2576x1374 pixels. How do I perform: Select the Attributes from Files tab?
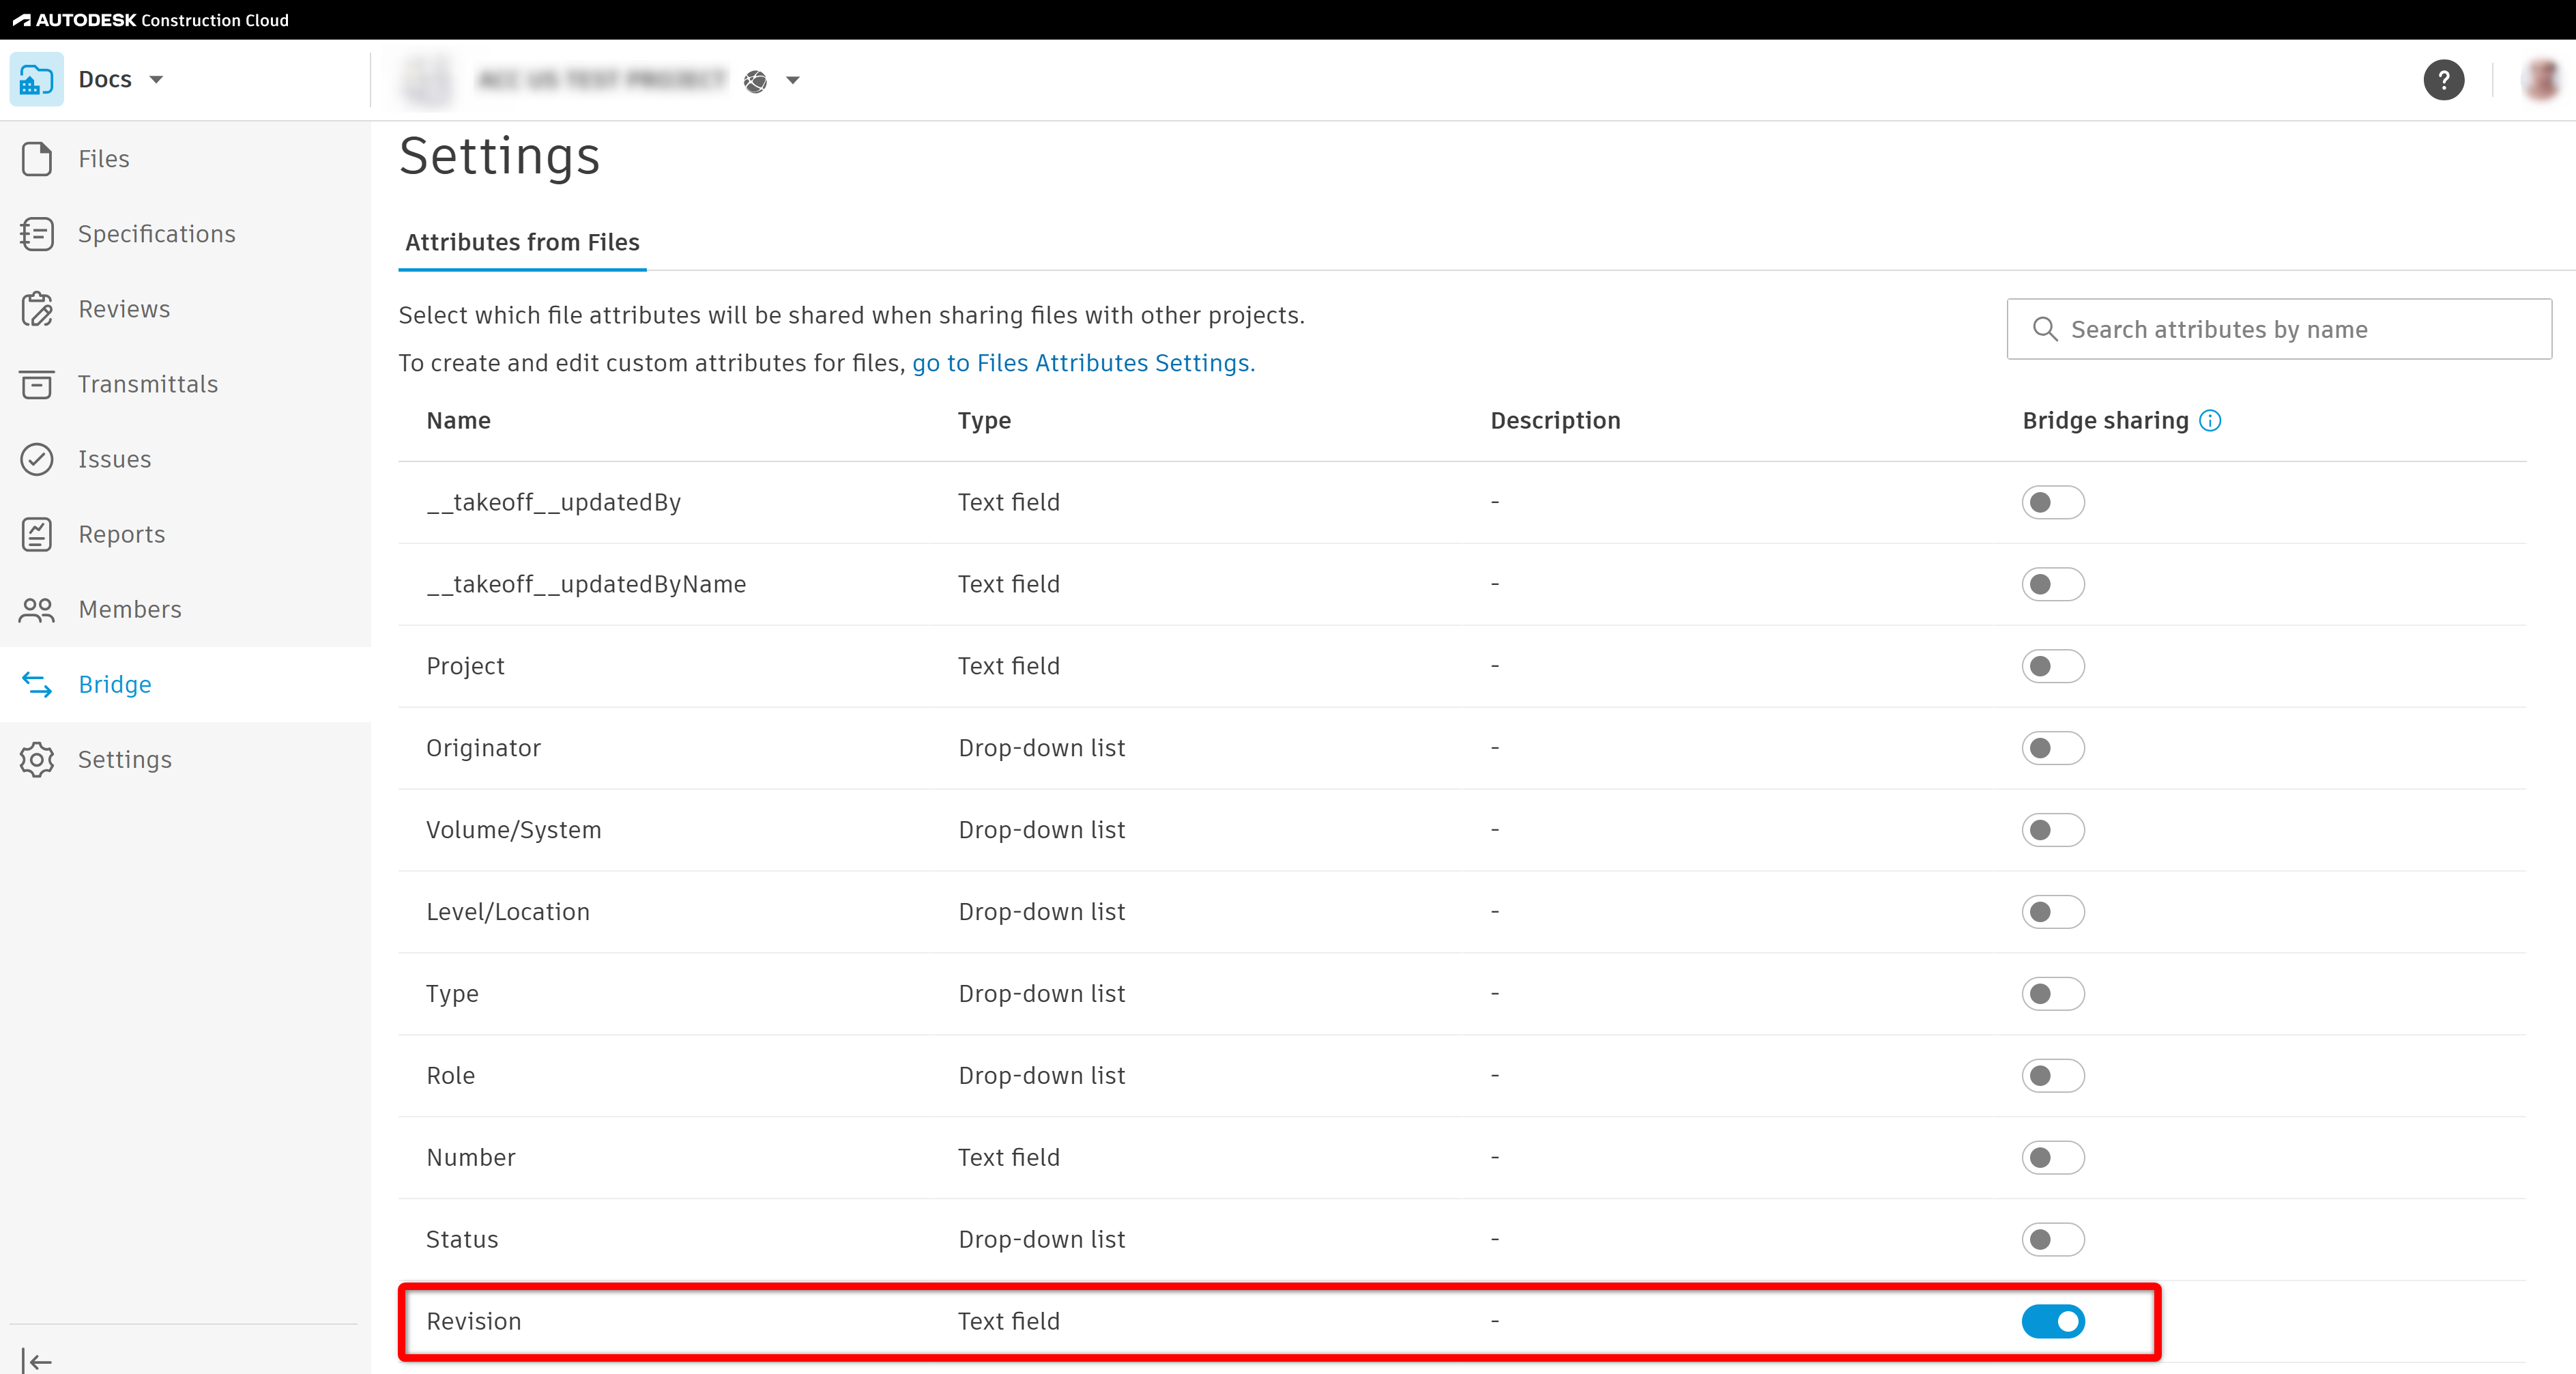(x=522, y=243)
